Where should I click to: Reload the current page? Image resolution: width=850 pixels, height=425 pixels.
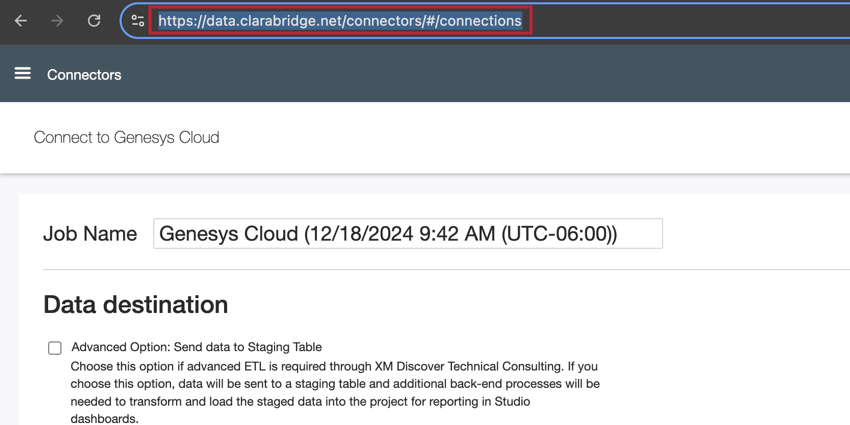94,20
